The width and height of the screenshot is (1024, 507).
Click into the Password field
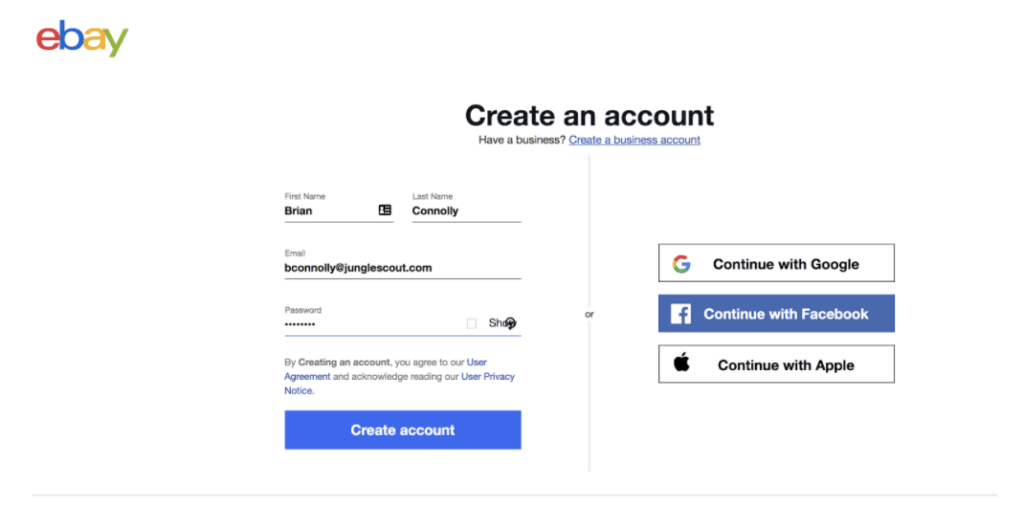pos(370,324)
